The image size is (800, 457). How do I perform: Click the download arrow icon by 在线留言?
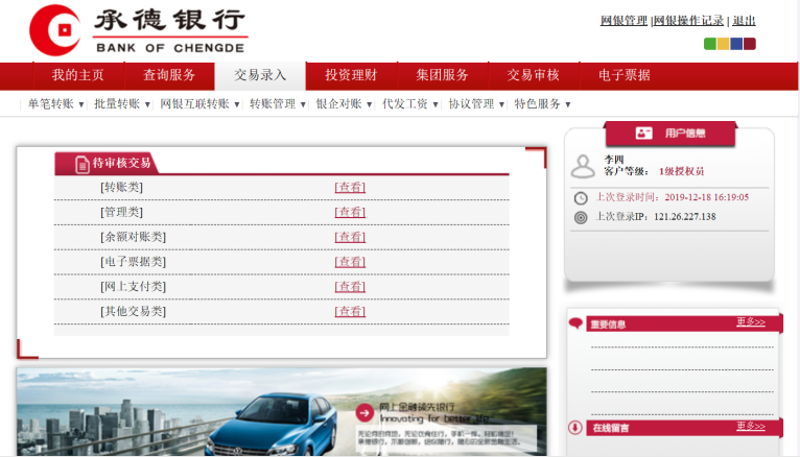click(576, 427)
